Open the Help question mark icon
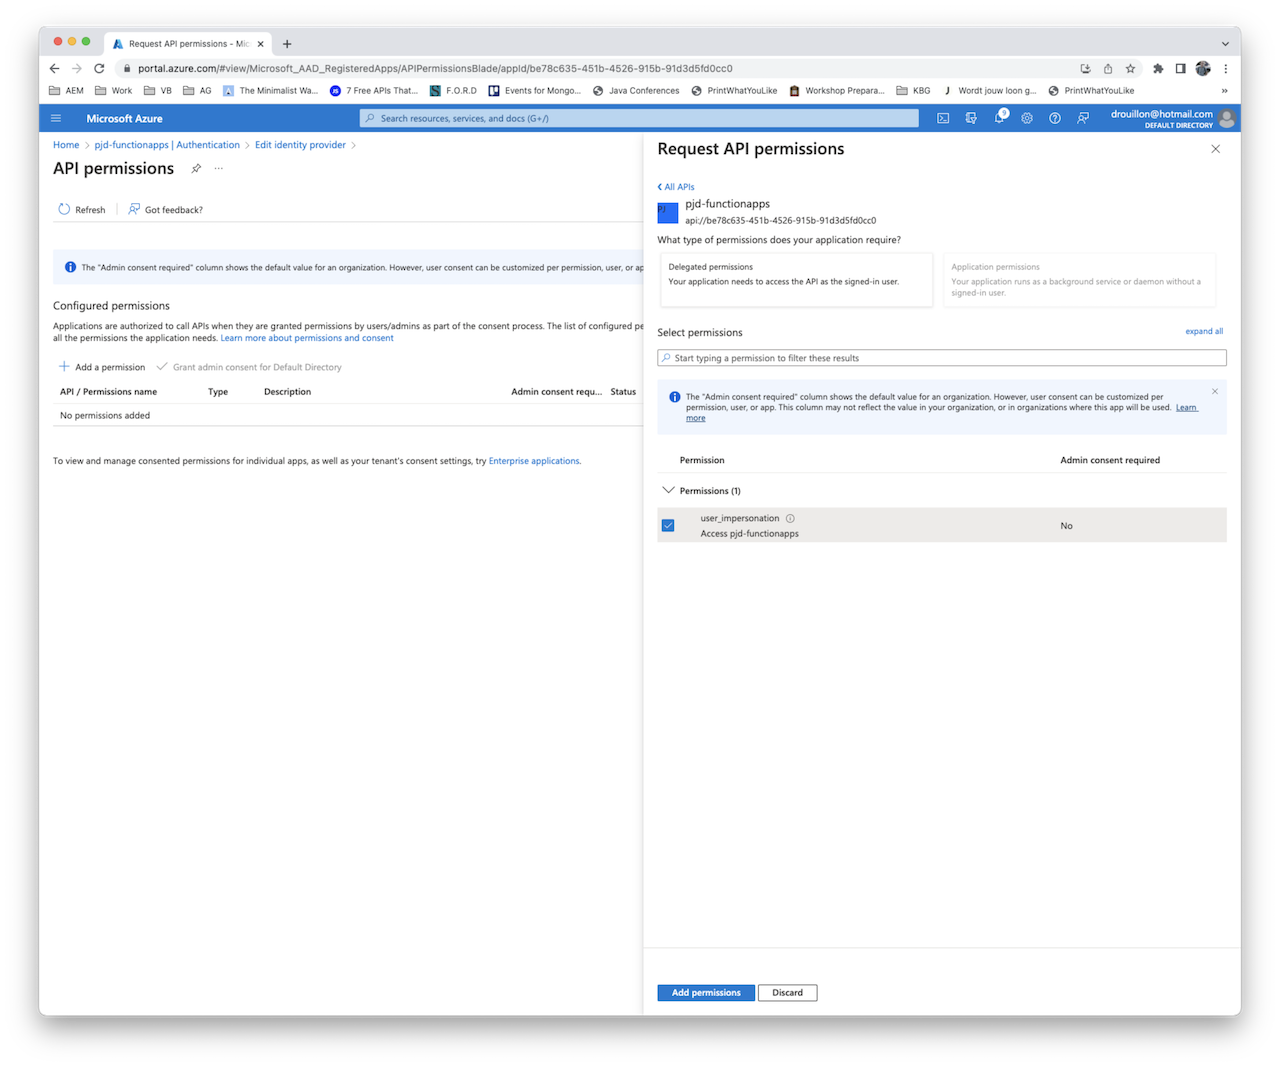The width and height of the screenshot is (1280, 1067). 1055,118
